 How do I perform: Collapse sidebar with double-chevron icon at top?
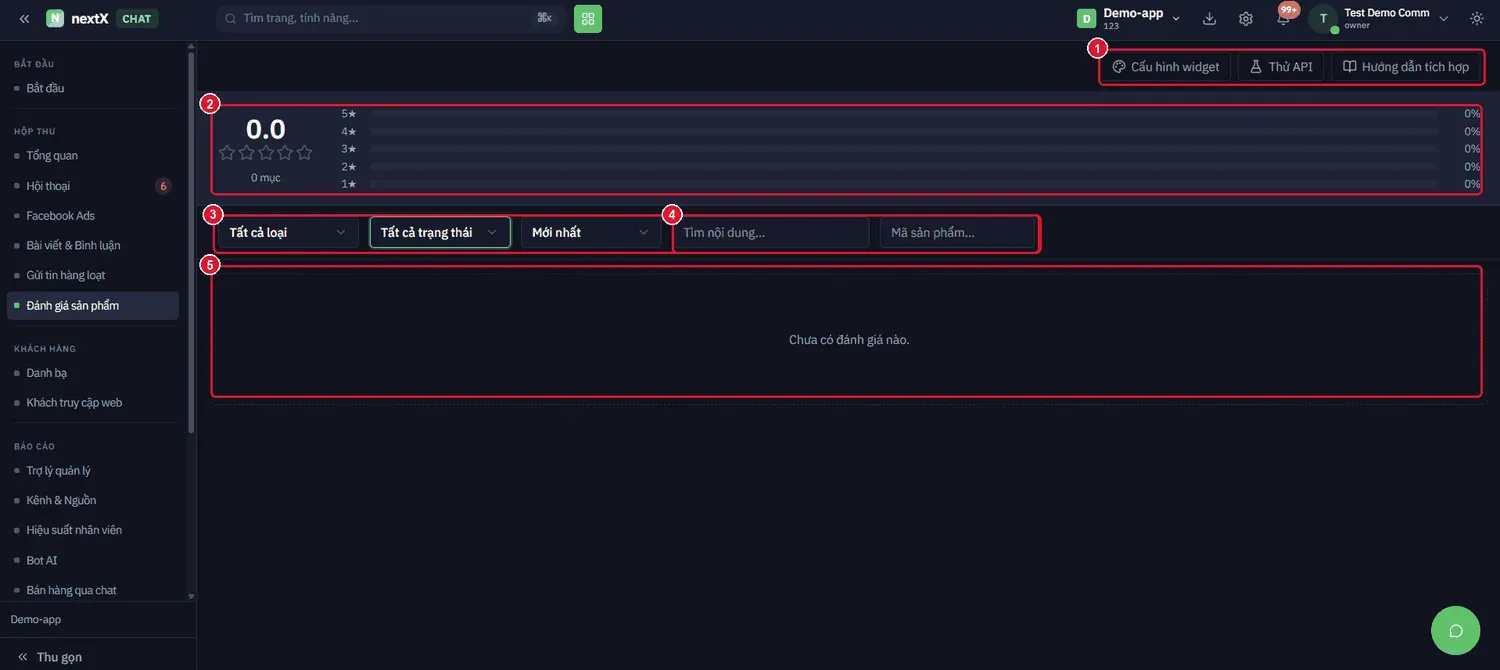(24, 18)
